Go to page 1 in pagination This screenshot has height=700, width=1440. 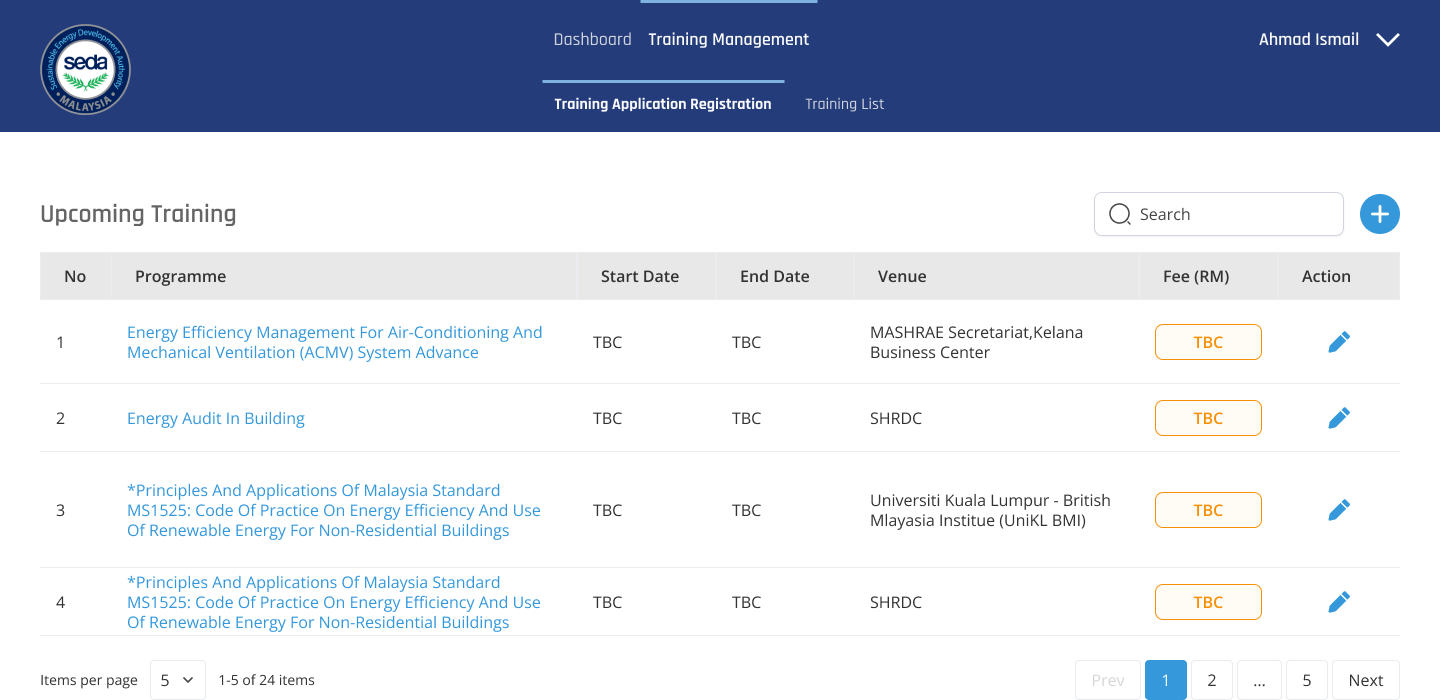(x=1166, y=680)
